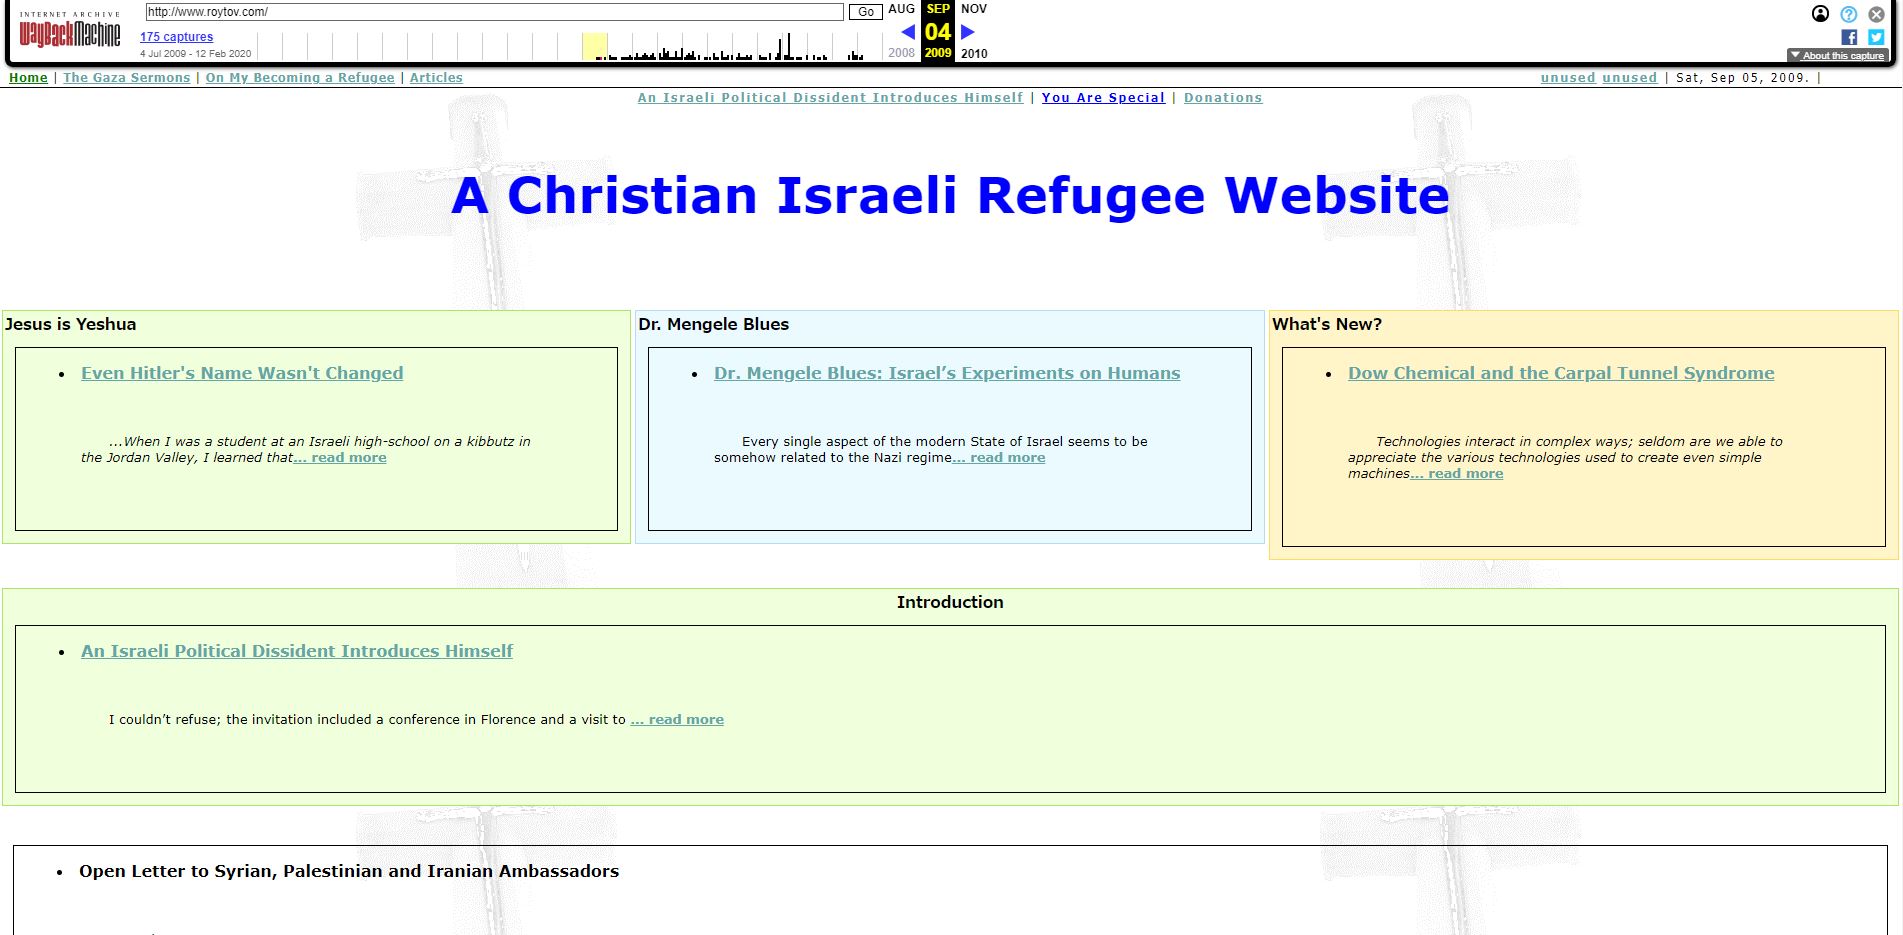Select NOV month in capture navigator

973,9
